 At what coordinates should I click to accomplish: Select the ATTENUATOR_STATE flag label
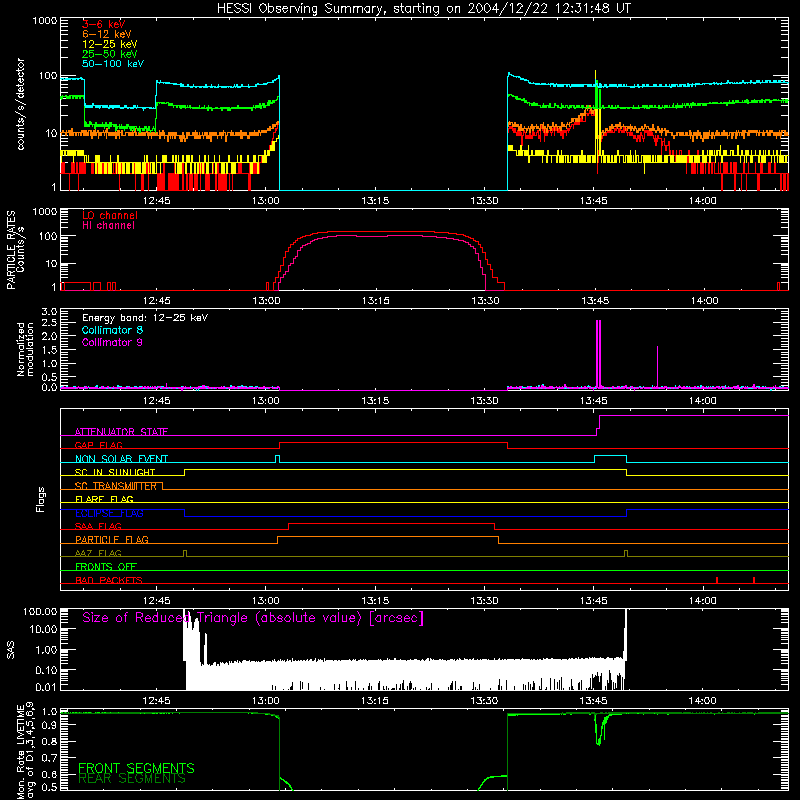tap(121, 432)
